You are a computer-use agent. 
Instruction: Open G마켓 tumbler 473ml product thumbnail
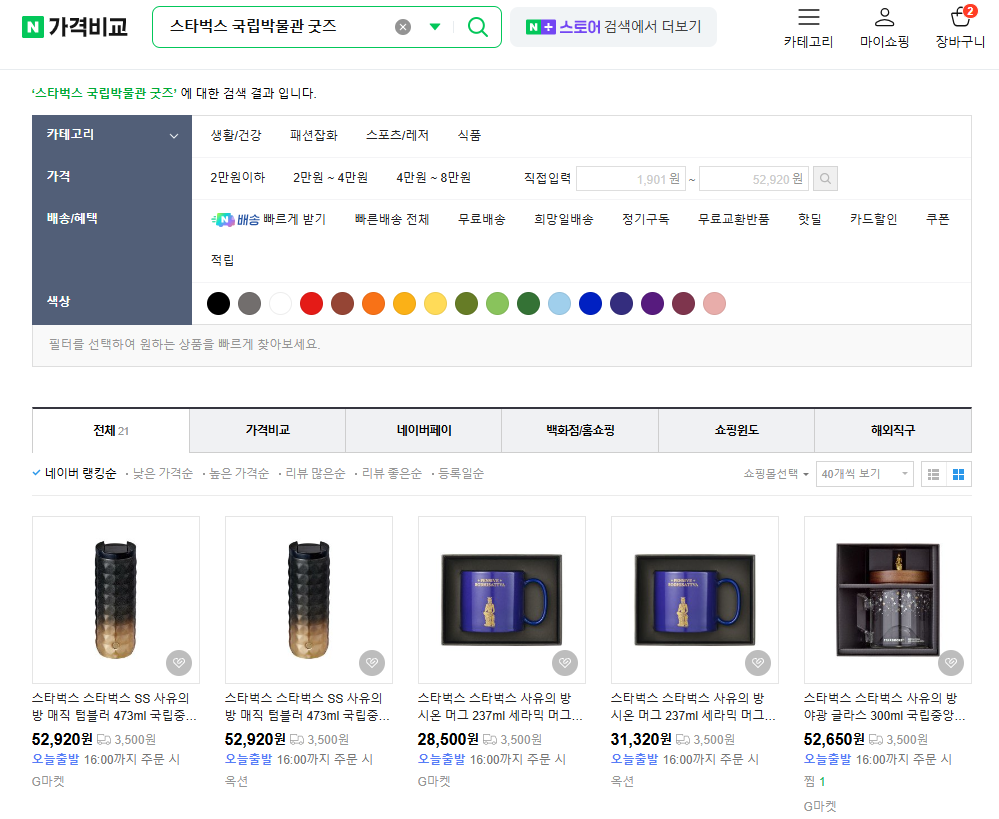(x=116, y=600)
